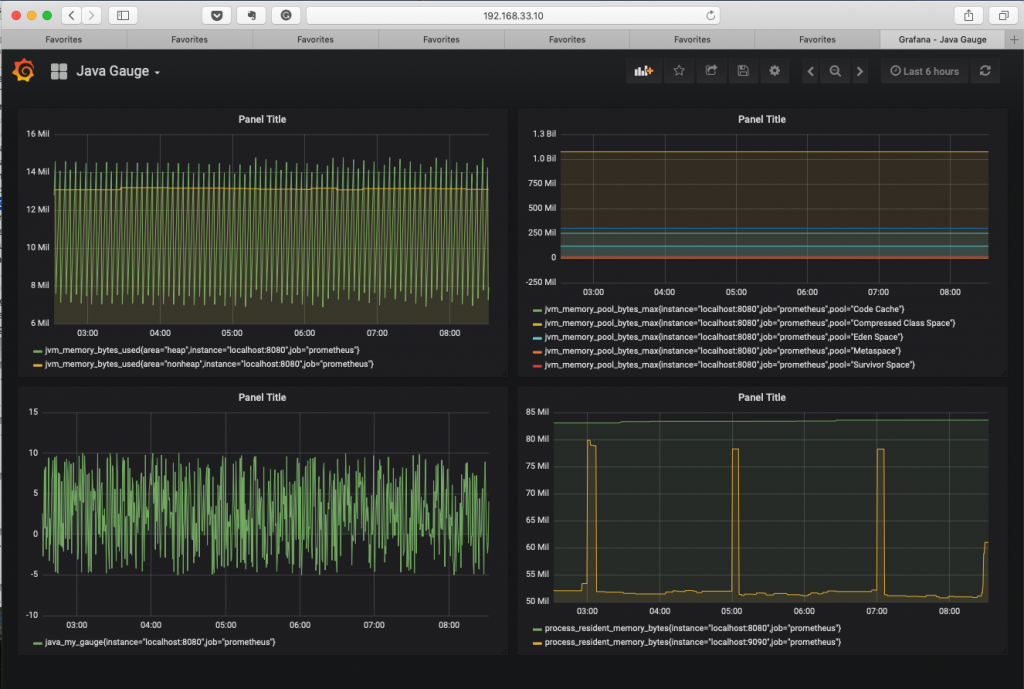The width and height of the screenshot is (1024, 689).
Task: Open the first Favorites bookmark folder
Action: coord(63,39)
